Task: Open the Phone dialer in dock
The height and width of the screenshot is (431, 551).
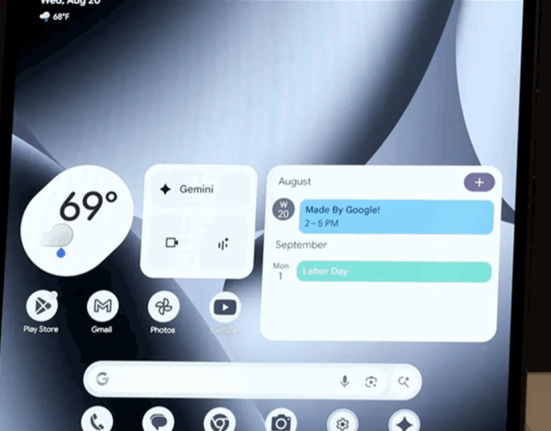Action: (97, 420)
